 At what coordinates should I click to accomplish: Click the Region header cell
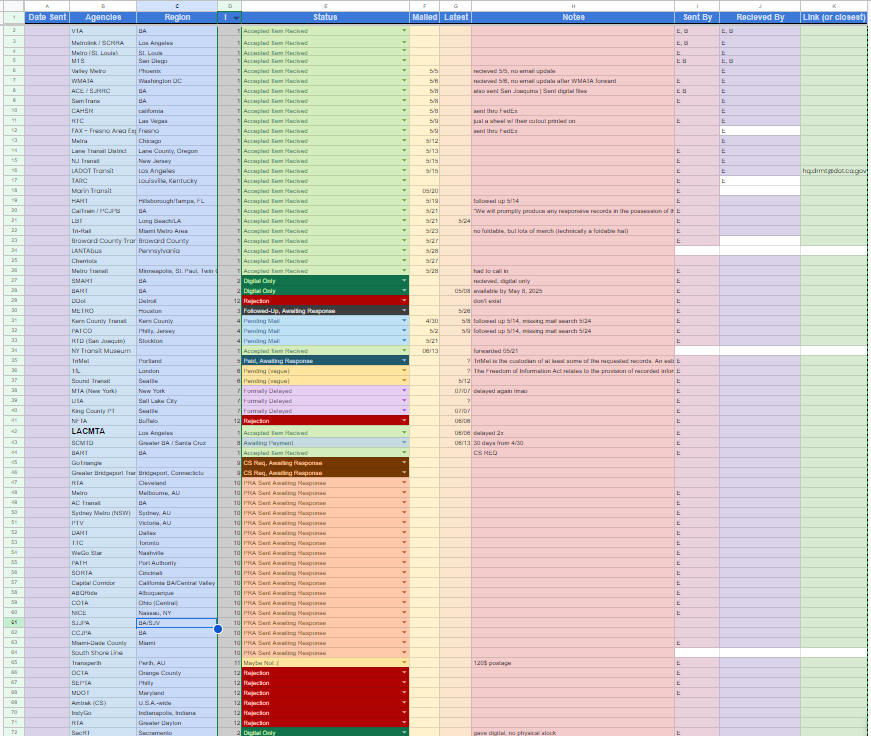coord(177,17)
